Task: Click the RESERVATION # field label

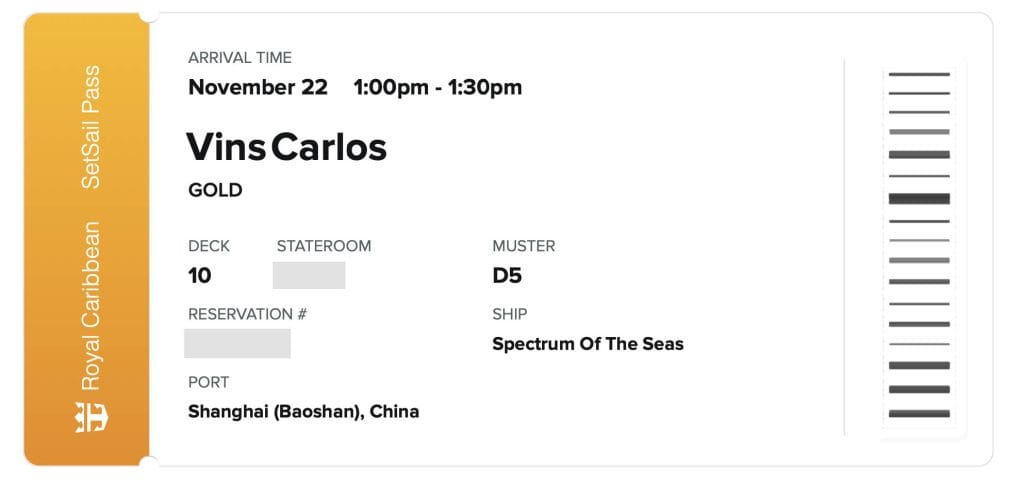Action: [247, 314]
